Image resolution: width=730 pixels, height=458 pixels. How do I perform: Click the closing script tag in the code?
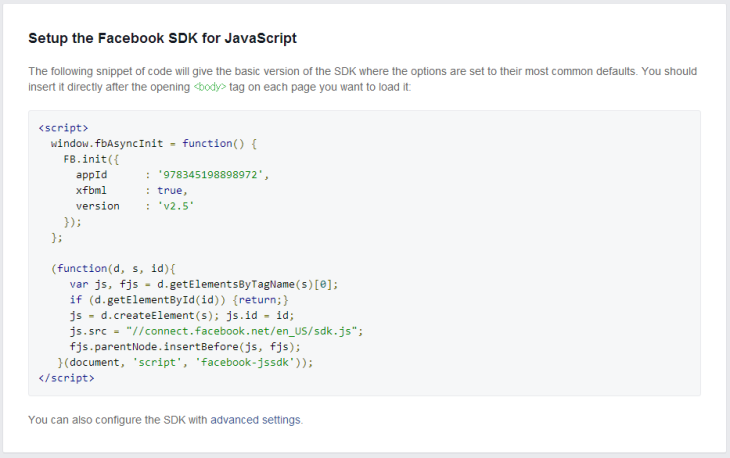click(x=66, y=378)
